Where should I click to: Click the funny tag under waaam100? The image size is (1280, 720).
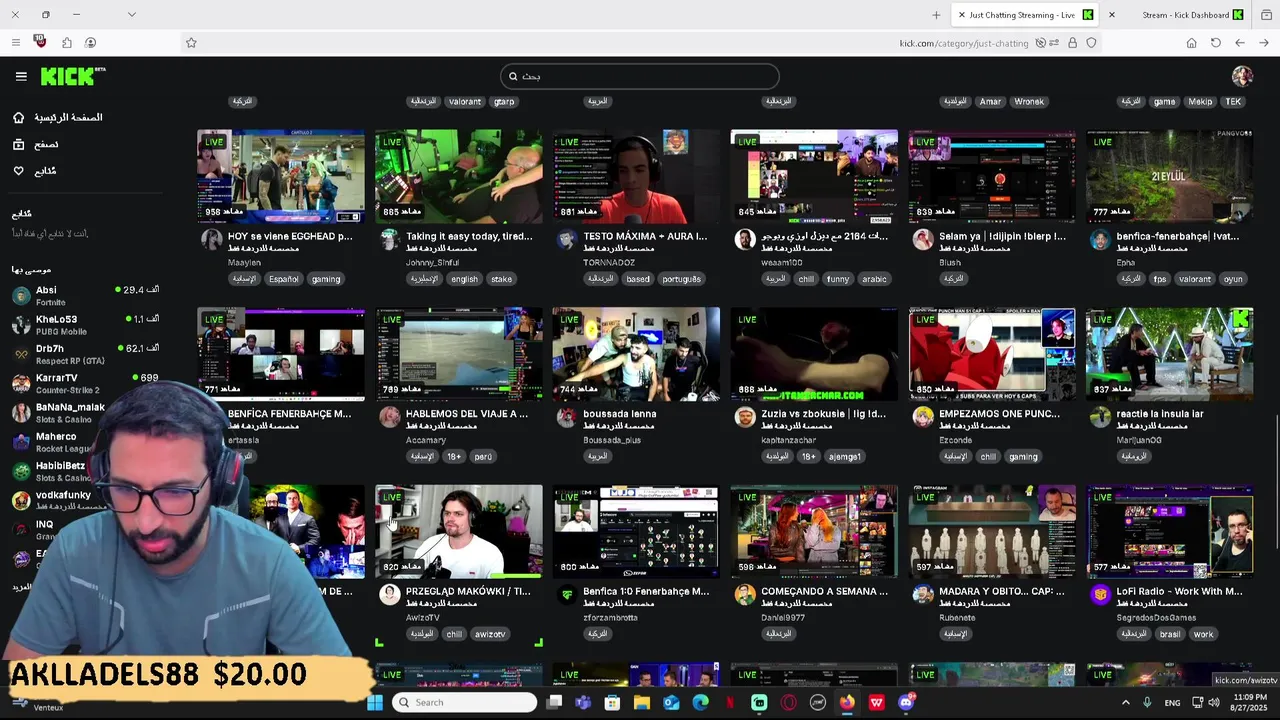click(838, 279)
